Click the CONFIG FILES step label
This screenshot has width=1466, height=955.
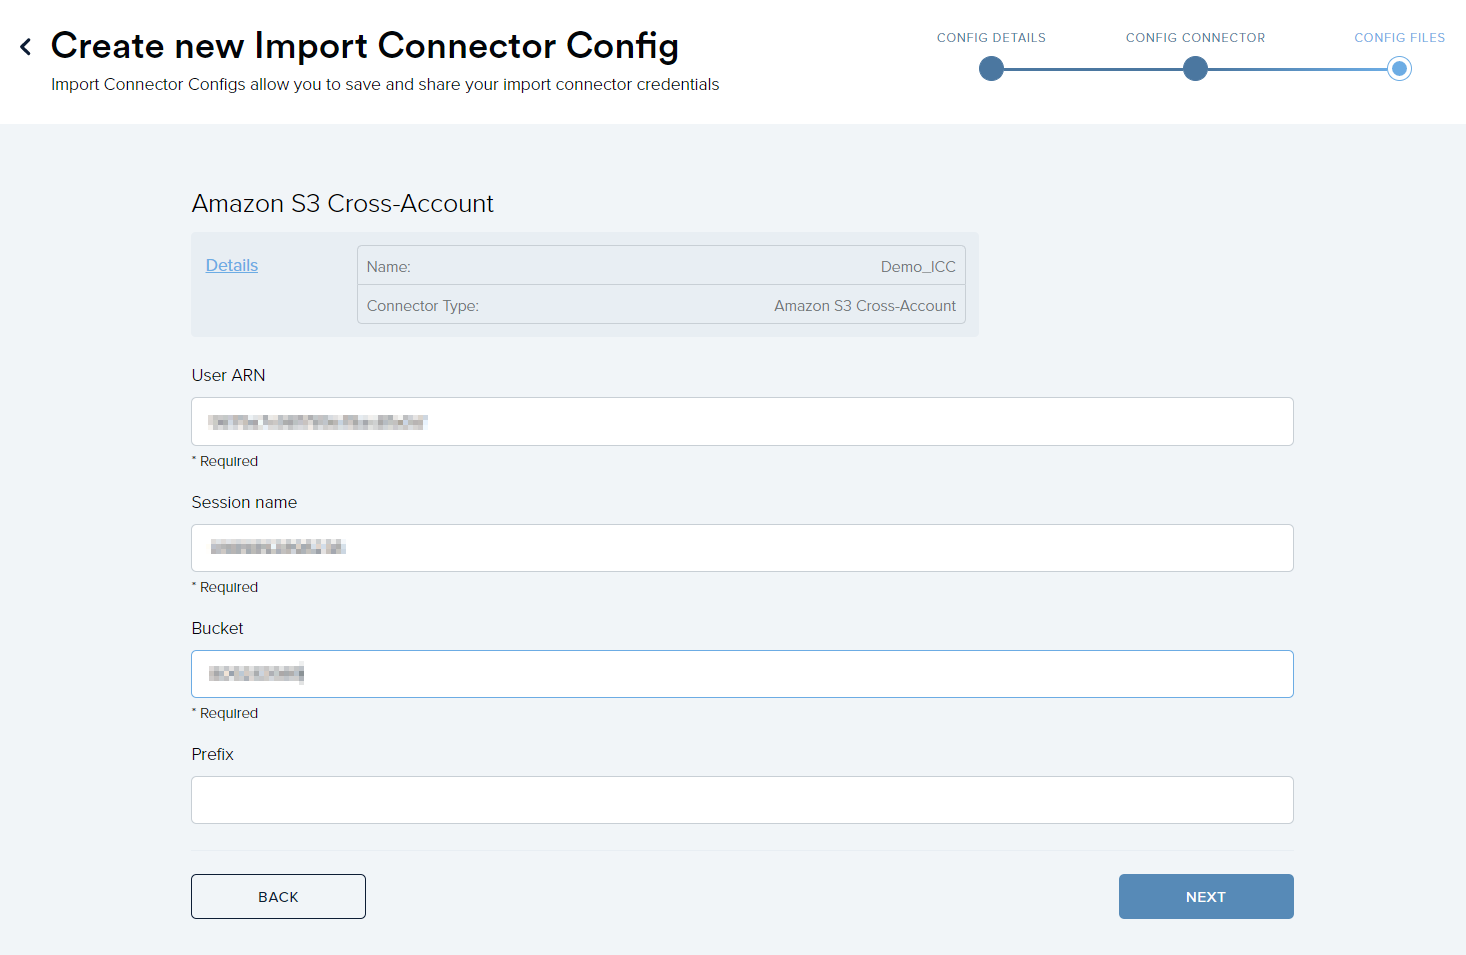coord(1399,38)
